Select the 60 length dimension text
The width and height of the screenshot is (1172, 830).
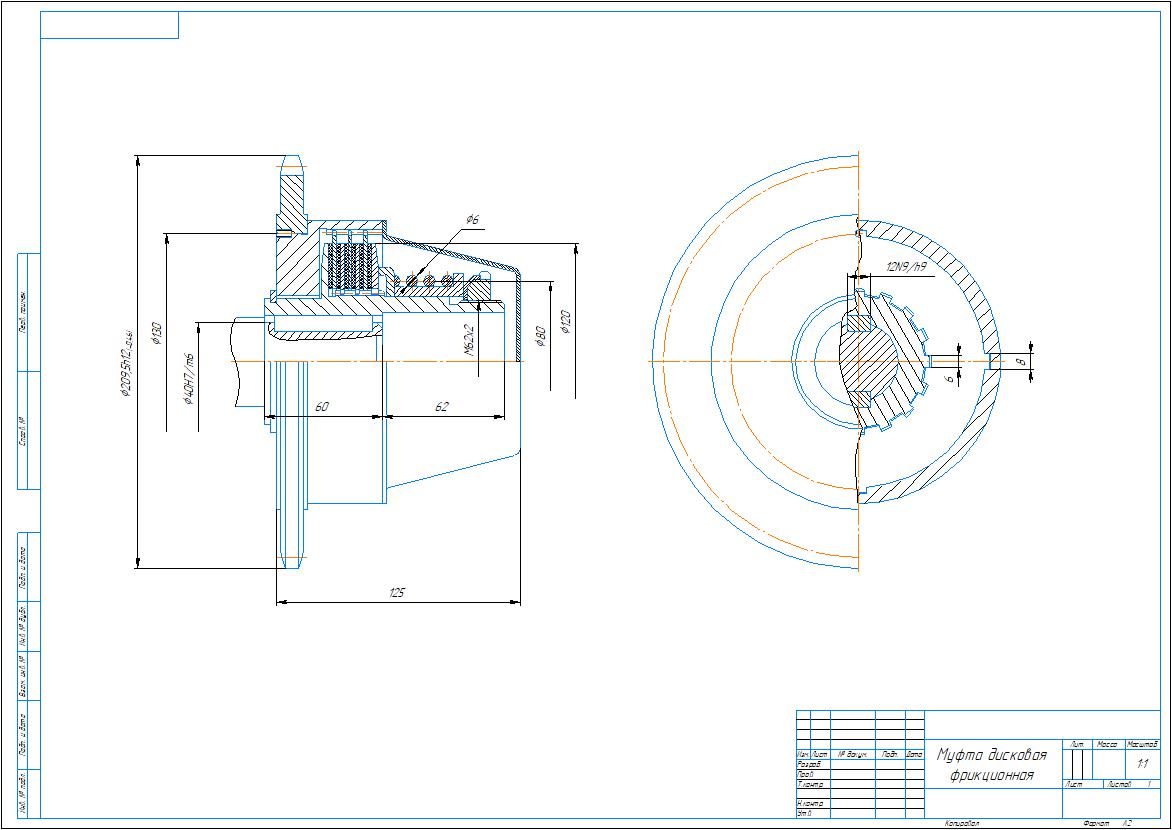[x=323, y=406]
